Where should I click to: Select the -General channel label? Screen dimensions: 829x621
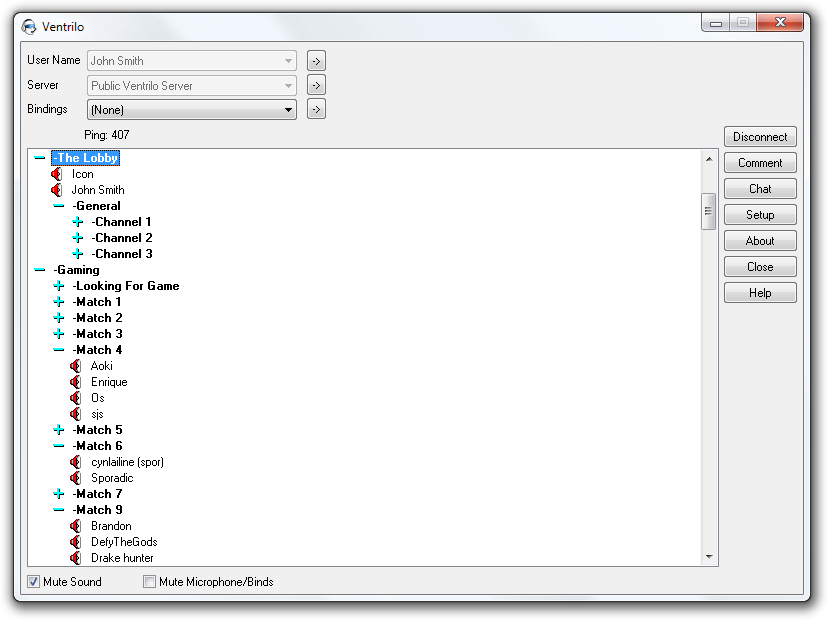click(x=97, y=206)
